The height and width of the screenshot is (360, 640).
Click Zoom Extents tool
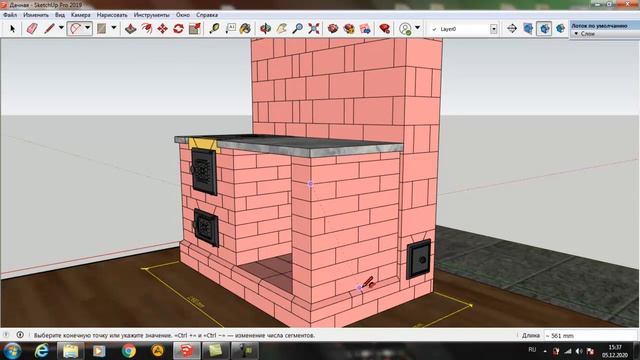pyautogui.click(x=313, y=29)
